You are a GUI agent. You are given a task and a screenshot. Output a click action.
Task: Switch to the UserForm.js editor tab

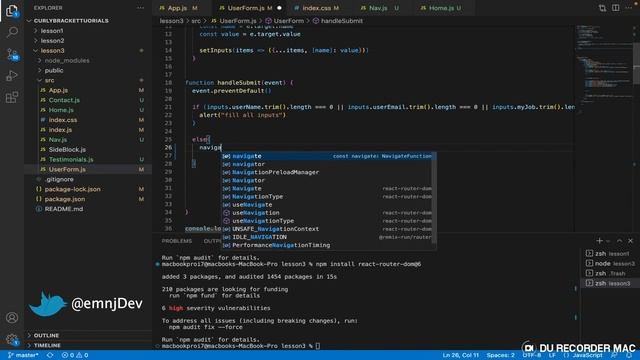tap(246, 8)
